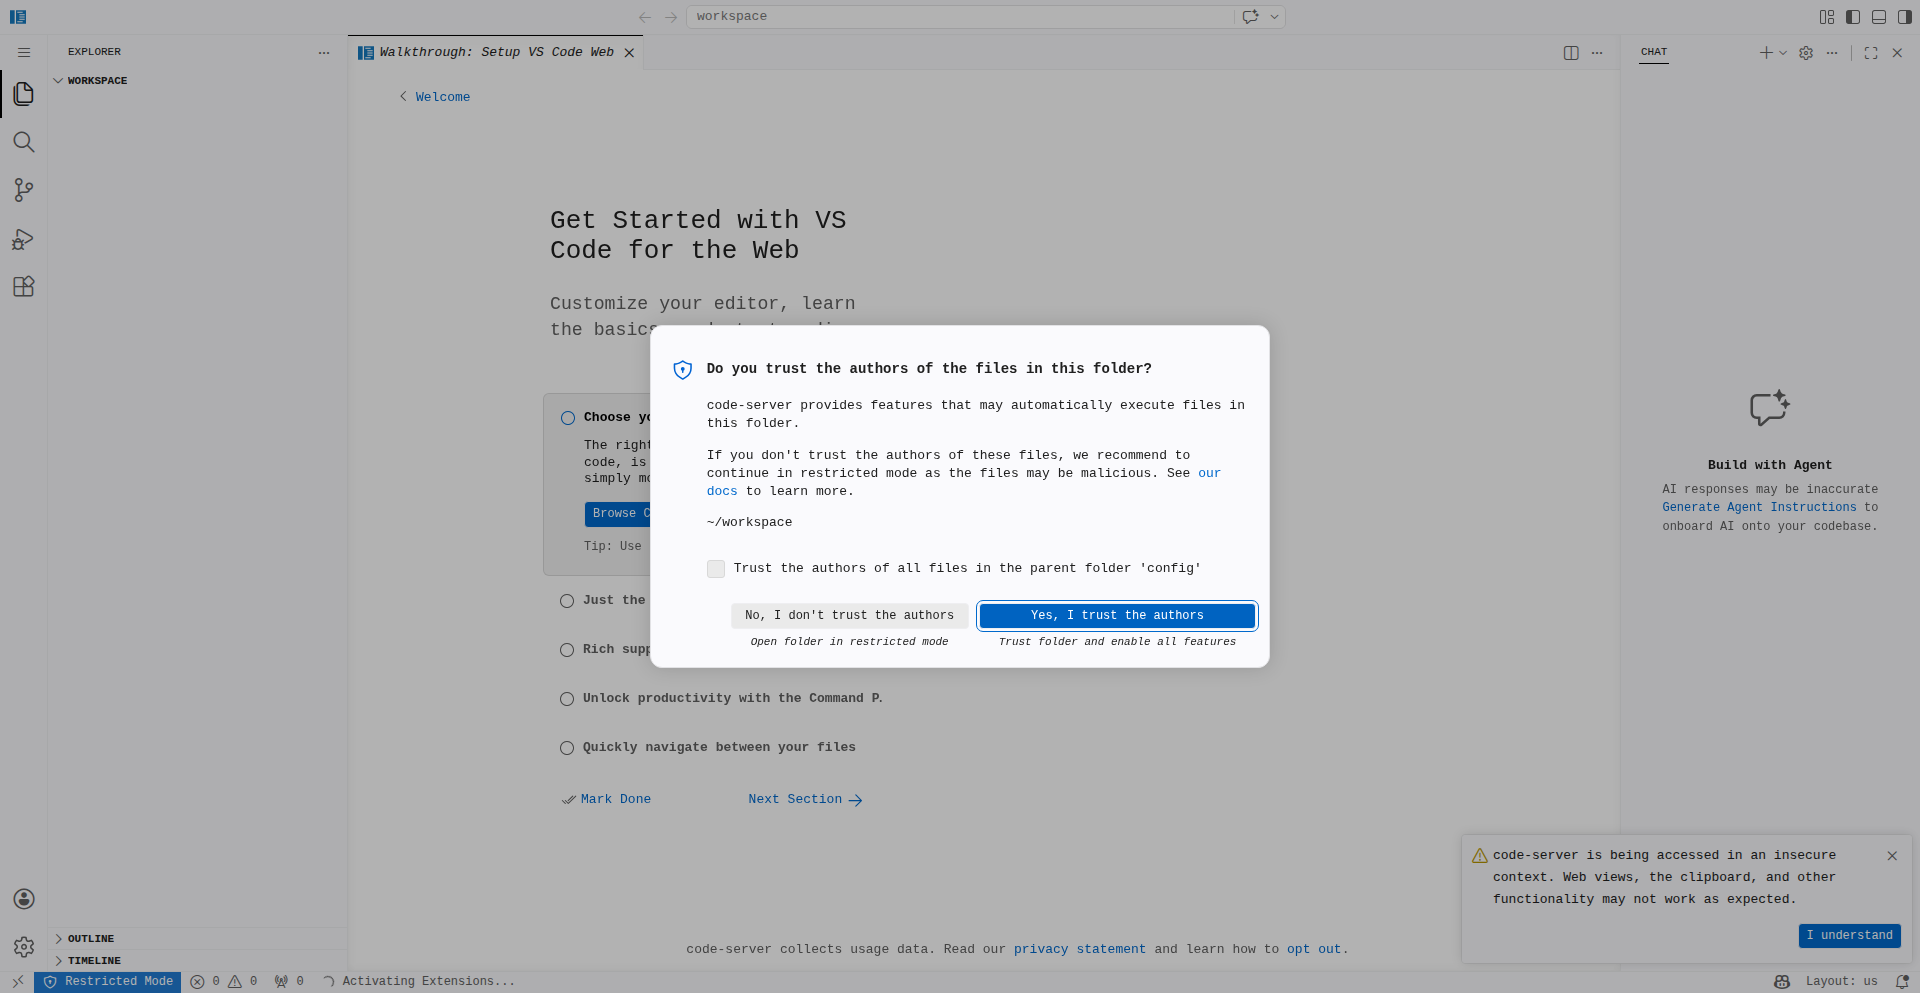The width and height of the screenshot is (1920, 993).
Task: Select the Chat panel tab
Action: 1654,52
